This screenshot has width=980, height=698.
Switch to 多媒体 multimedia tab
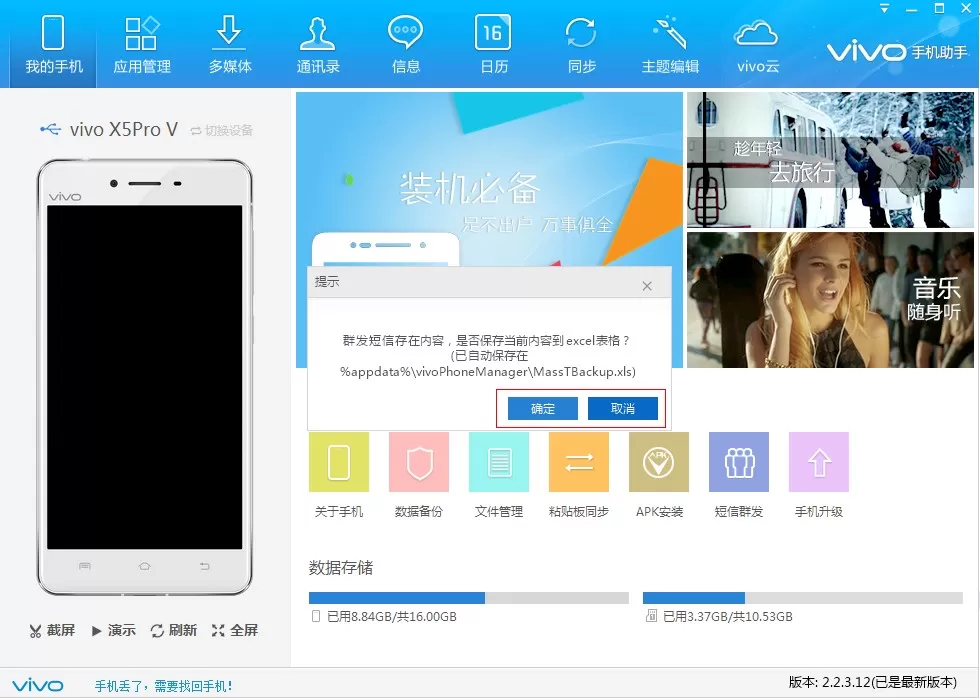[x=229, y=44]
